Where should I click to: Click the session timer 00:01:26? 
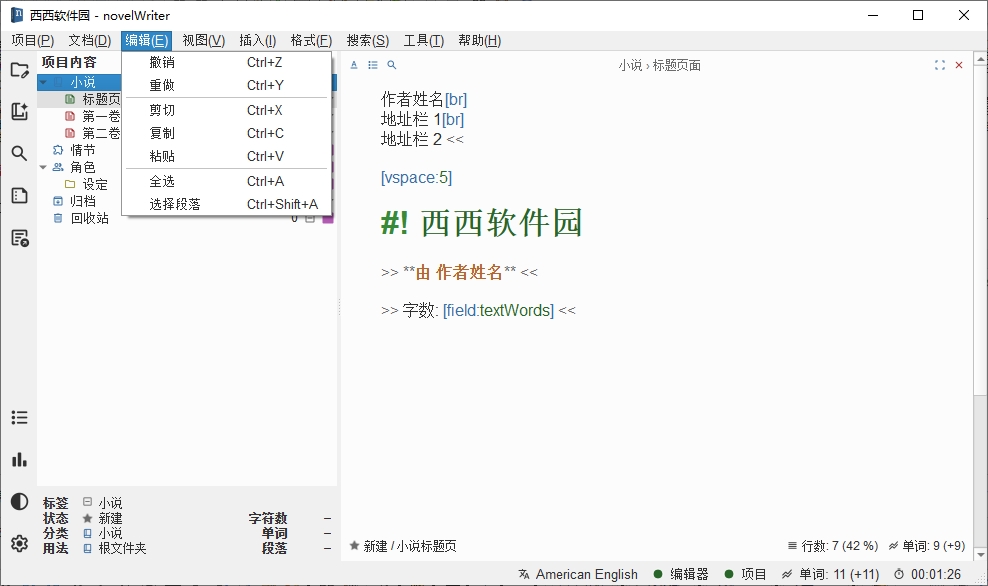tap(928, 574)
